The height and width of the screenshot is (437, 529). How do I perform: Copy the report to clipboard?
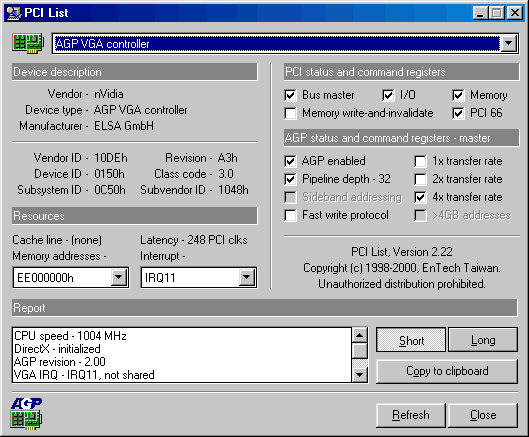click(x=447, y=371)
